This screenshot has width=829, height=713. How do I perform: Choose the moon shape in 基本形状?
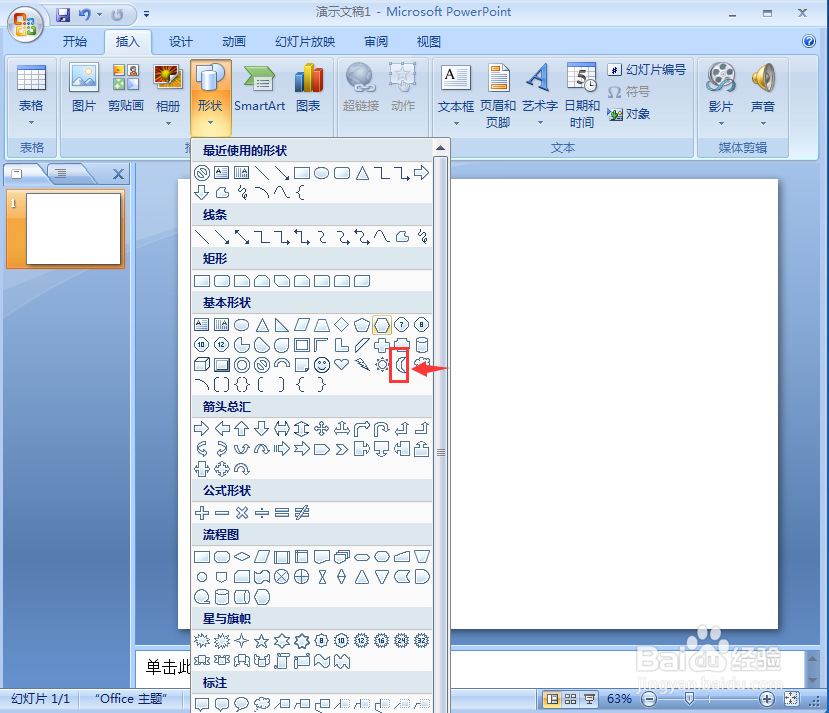[402, 364]
